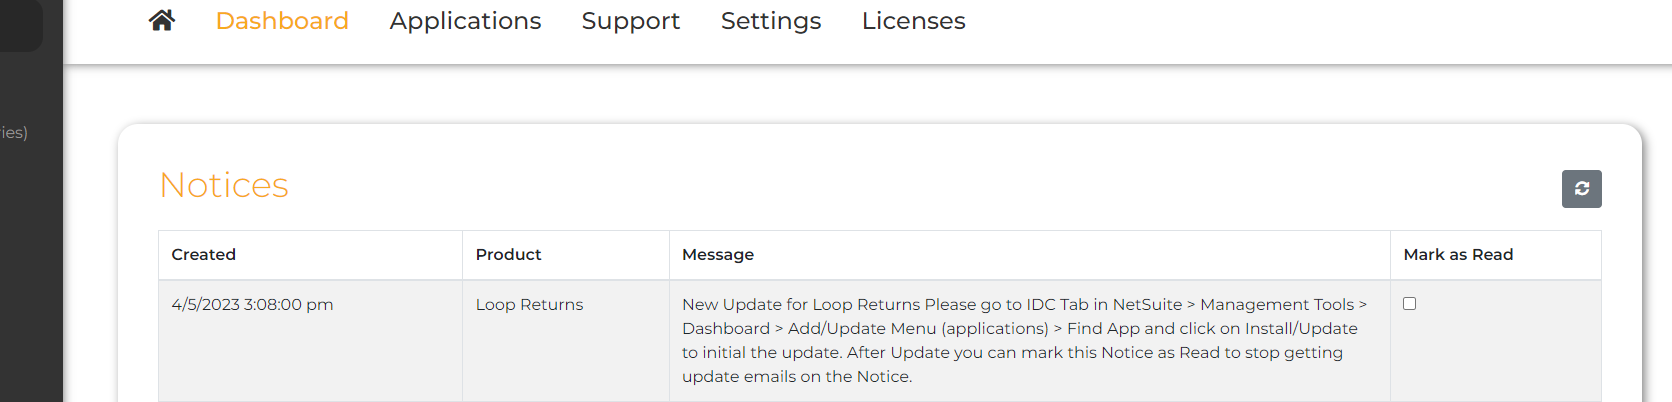Click the New Update notice message text

click(x=1020, y=340)
